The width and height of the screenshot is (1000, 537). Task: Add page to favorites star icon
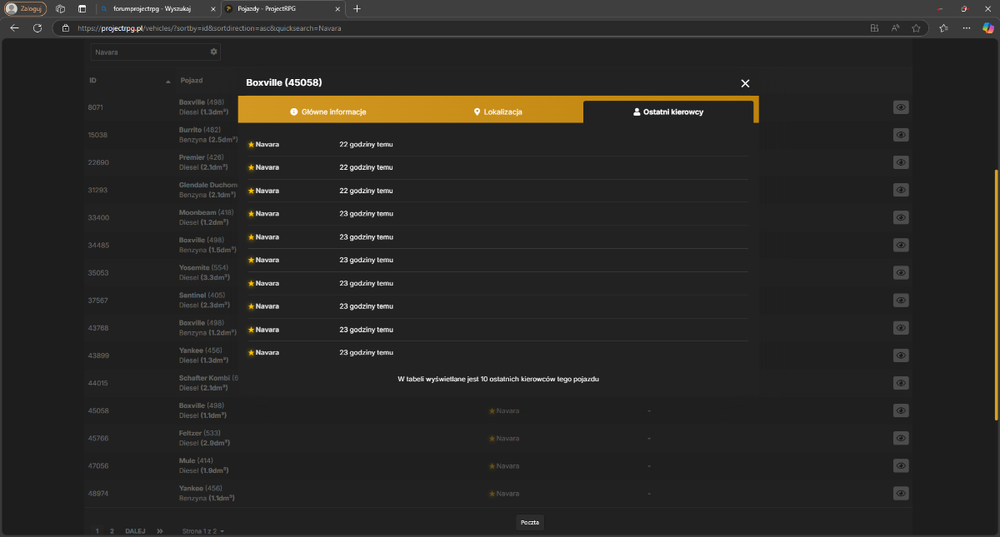[x=916, y=28]
